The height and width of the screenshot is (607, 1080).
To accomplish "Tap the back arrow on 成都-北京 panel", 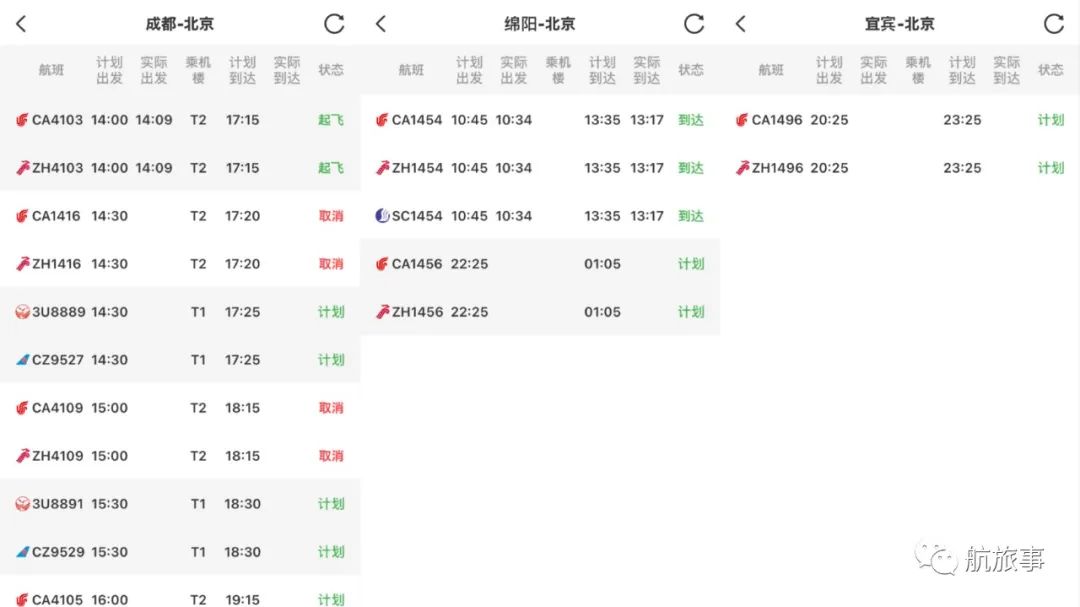I will (x=21, y=24).
